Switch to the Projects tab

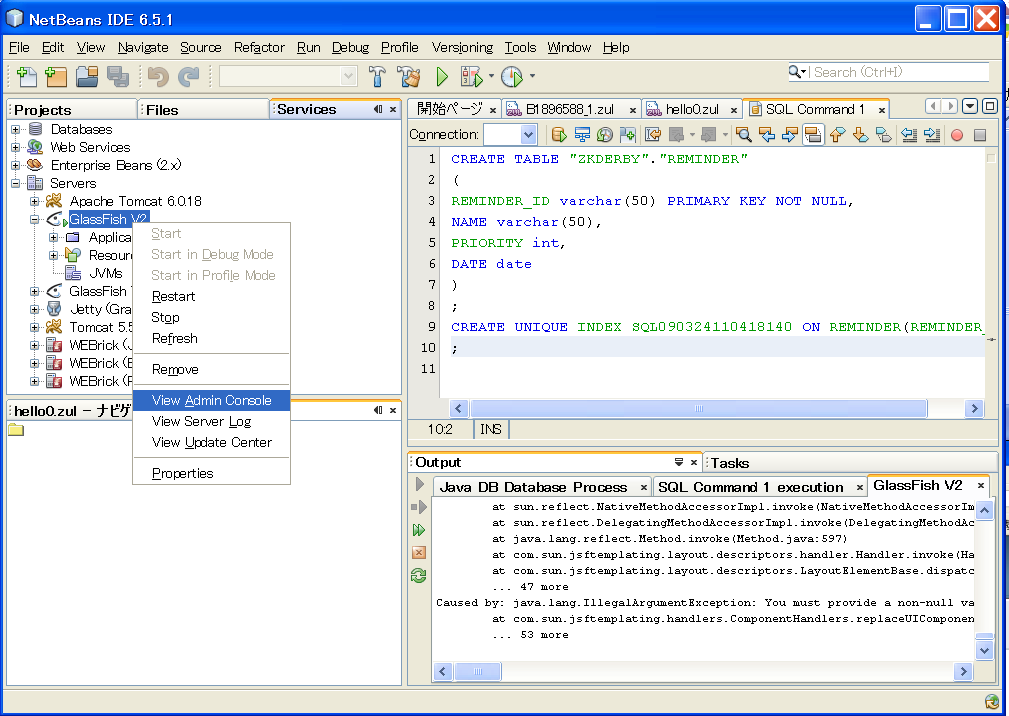(x=72, y=110)
